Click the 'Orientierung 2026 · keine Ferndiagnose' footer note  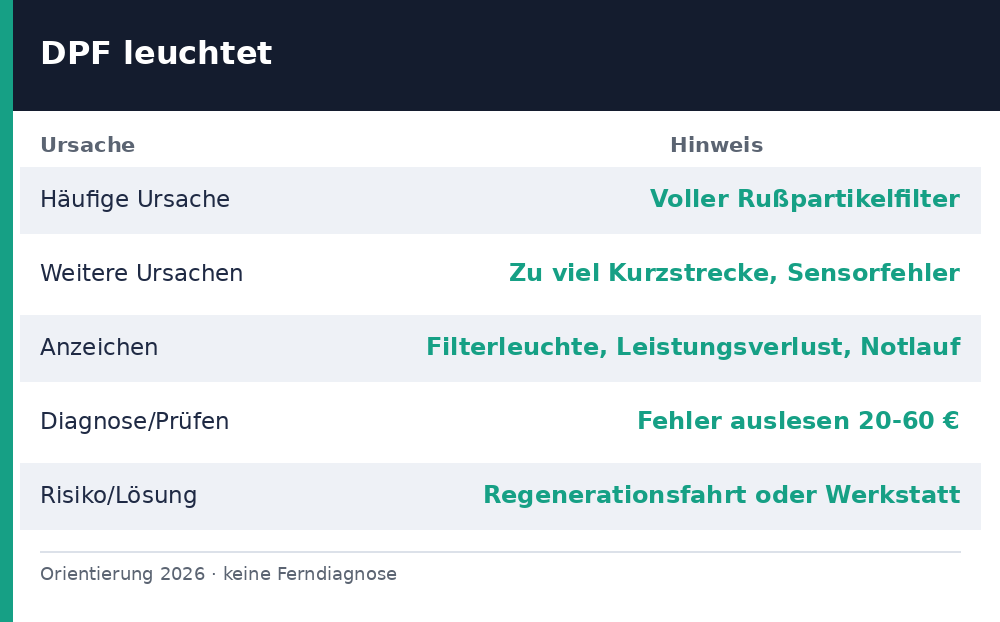point(218,574)
